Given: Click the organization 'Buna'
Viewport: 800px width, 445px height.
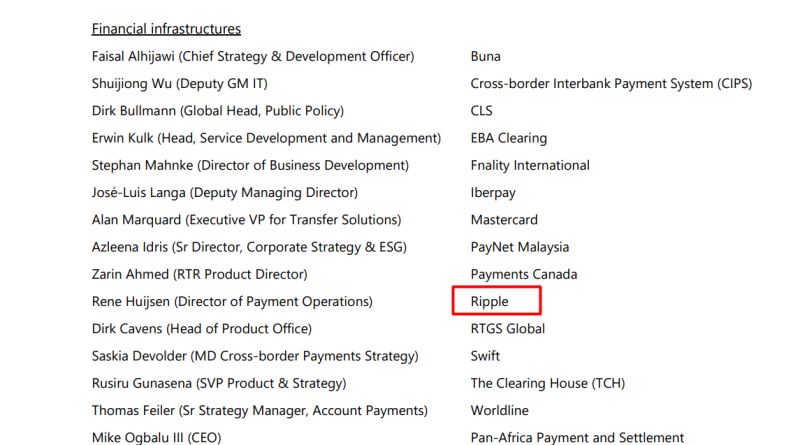Looking at the screenshot, I should 486,56.
